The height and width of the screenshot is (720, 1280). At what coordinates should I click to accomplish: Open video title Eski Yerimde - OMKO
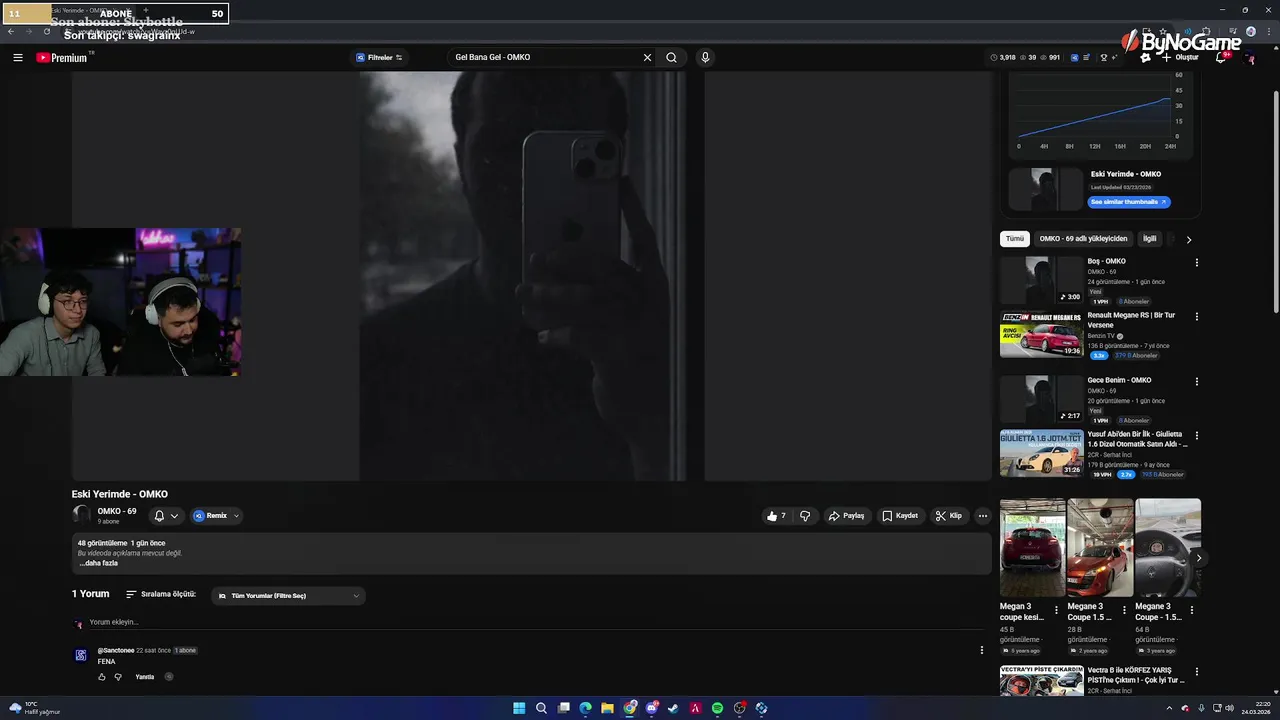point(120,494)
